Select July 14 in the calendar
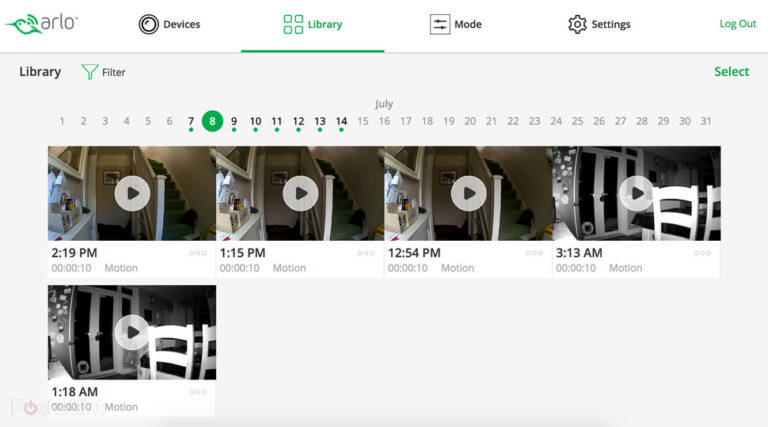 (x=341, y=121)
